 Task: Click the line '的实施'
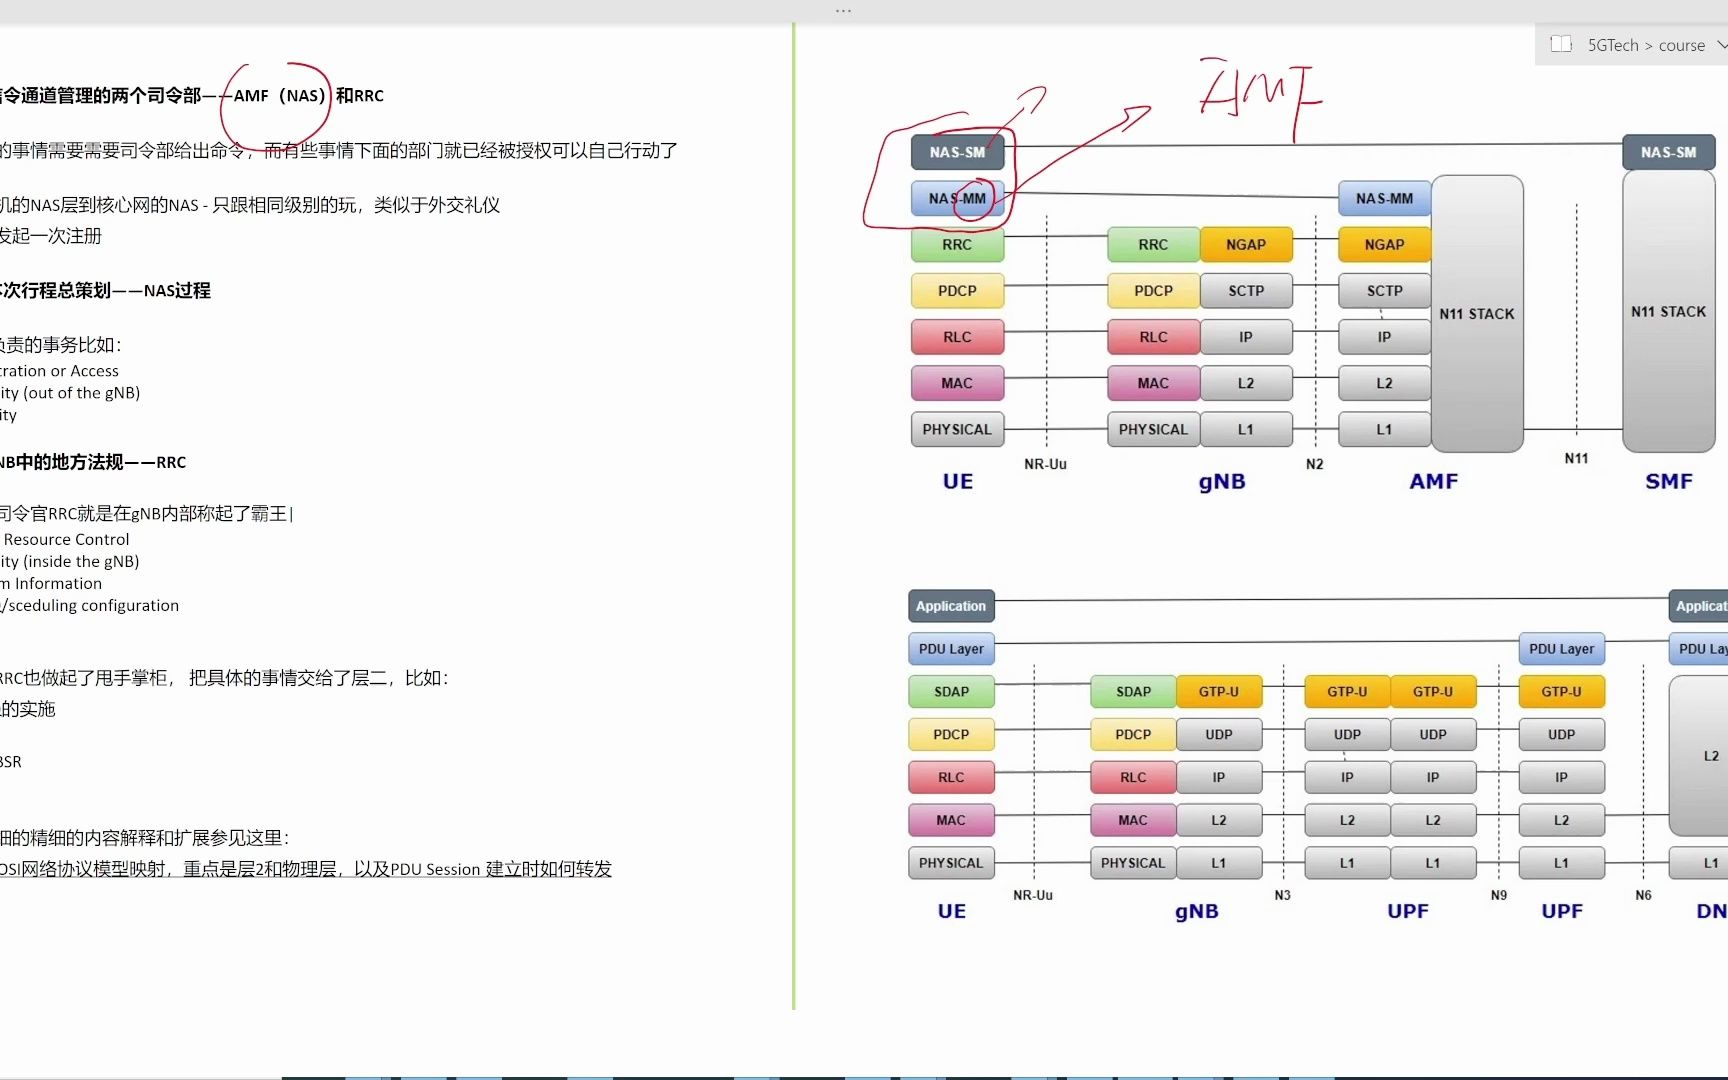pos(28,709)
